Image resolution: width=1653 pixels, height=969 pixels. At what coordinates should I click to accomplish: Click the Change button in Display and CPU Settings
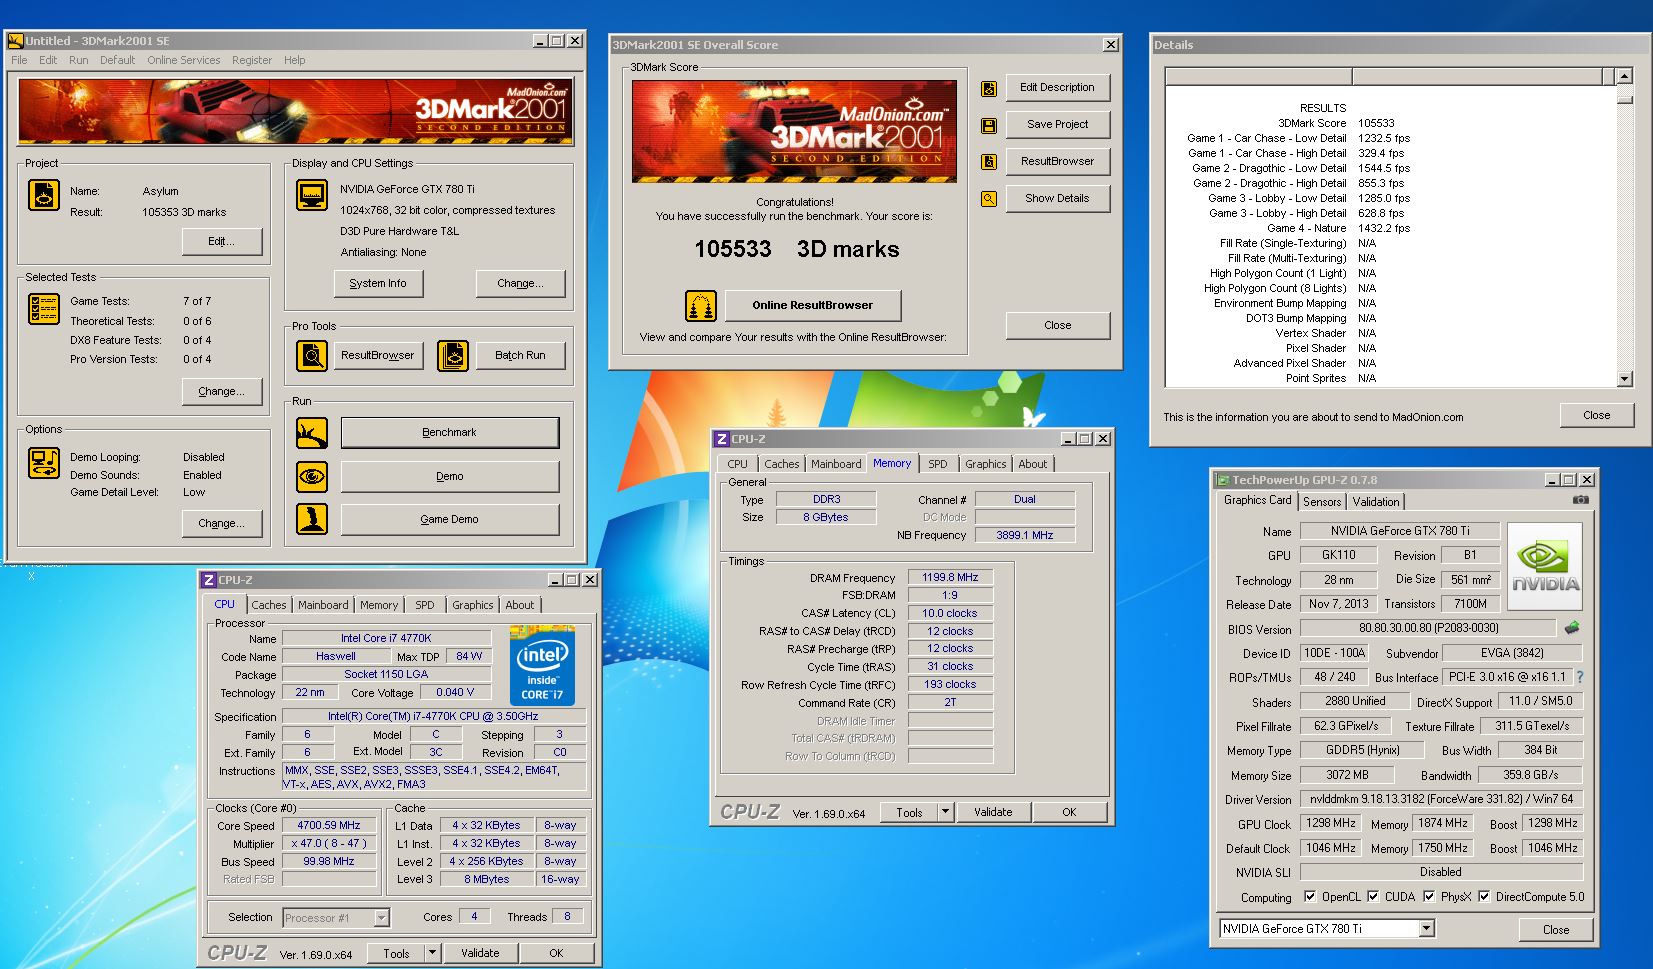pos(520,284)
